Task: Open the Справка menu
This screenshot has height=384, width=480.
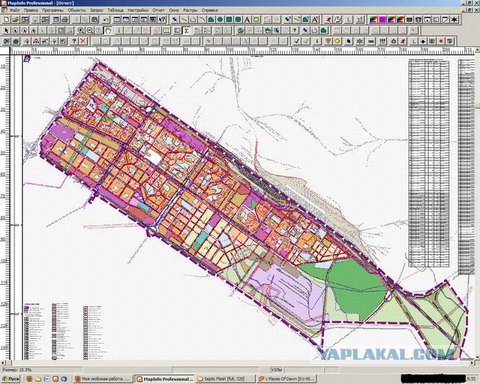Action: 210,10
